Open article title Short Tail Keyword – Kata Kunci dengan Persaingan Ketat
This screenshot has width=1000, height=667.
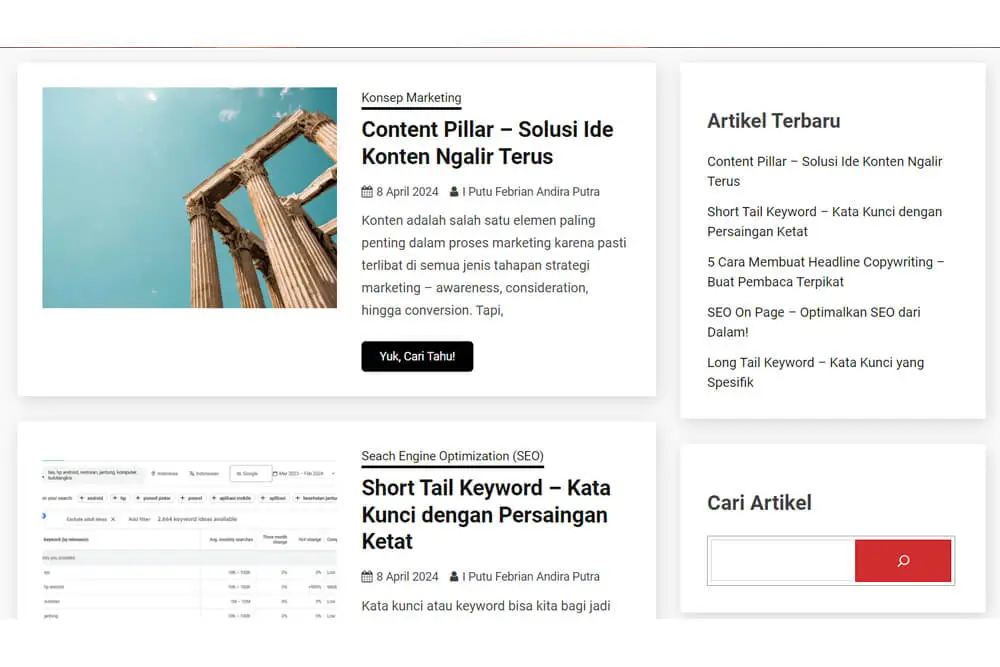coord(486,515)
